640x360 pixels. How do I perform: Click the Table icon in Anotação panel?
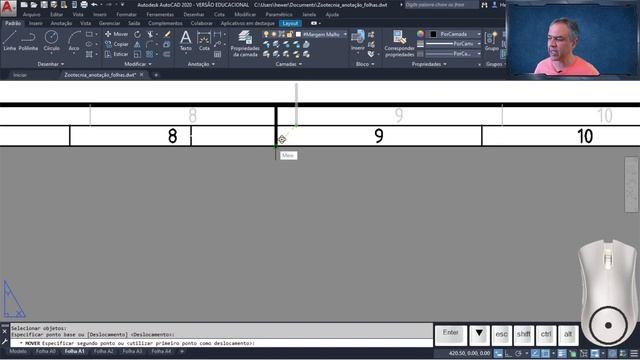218,54
